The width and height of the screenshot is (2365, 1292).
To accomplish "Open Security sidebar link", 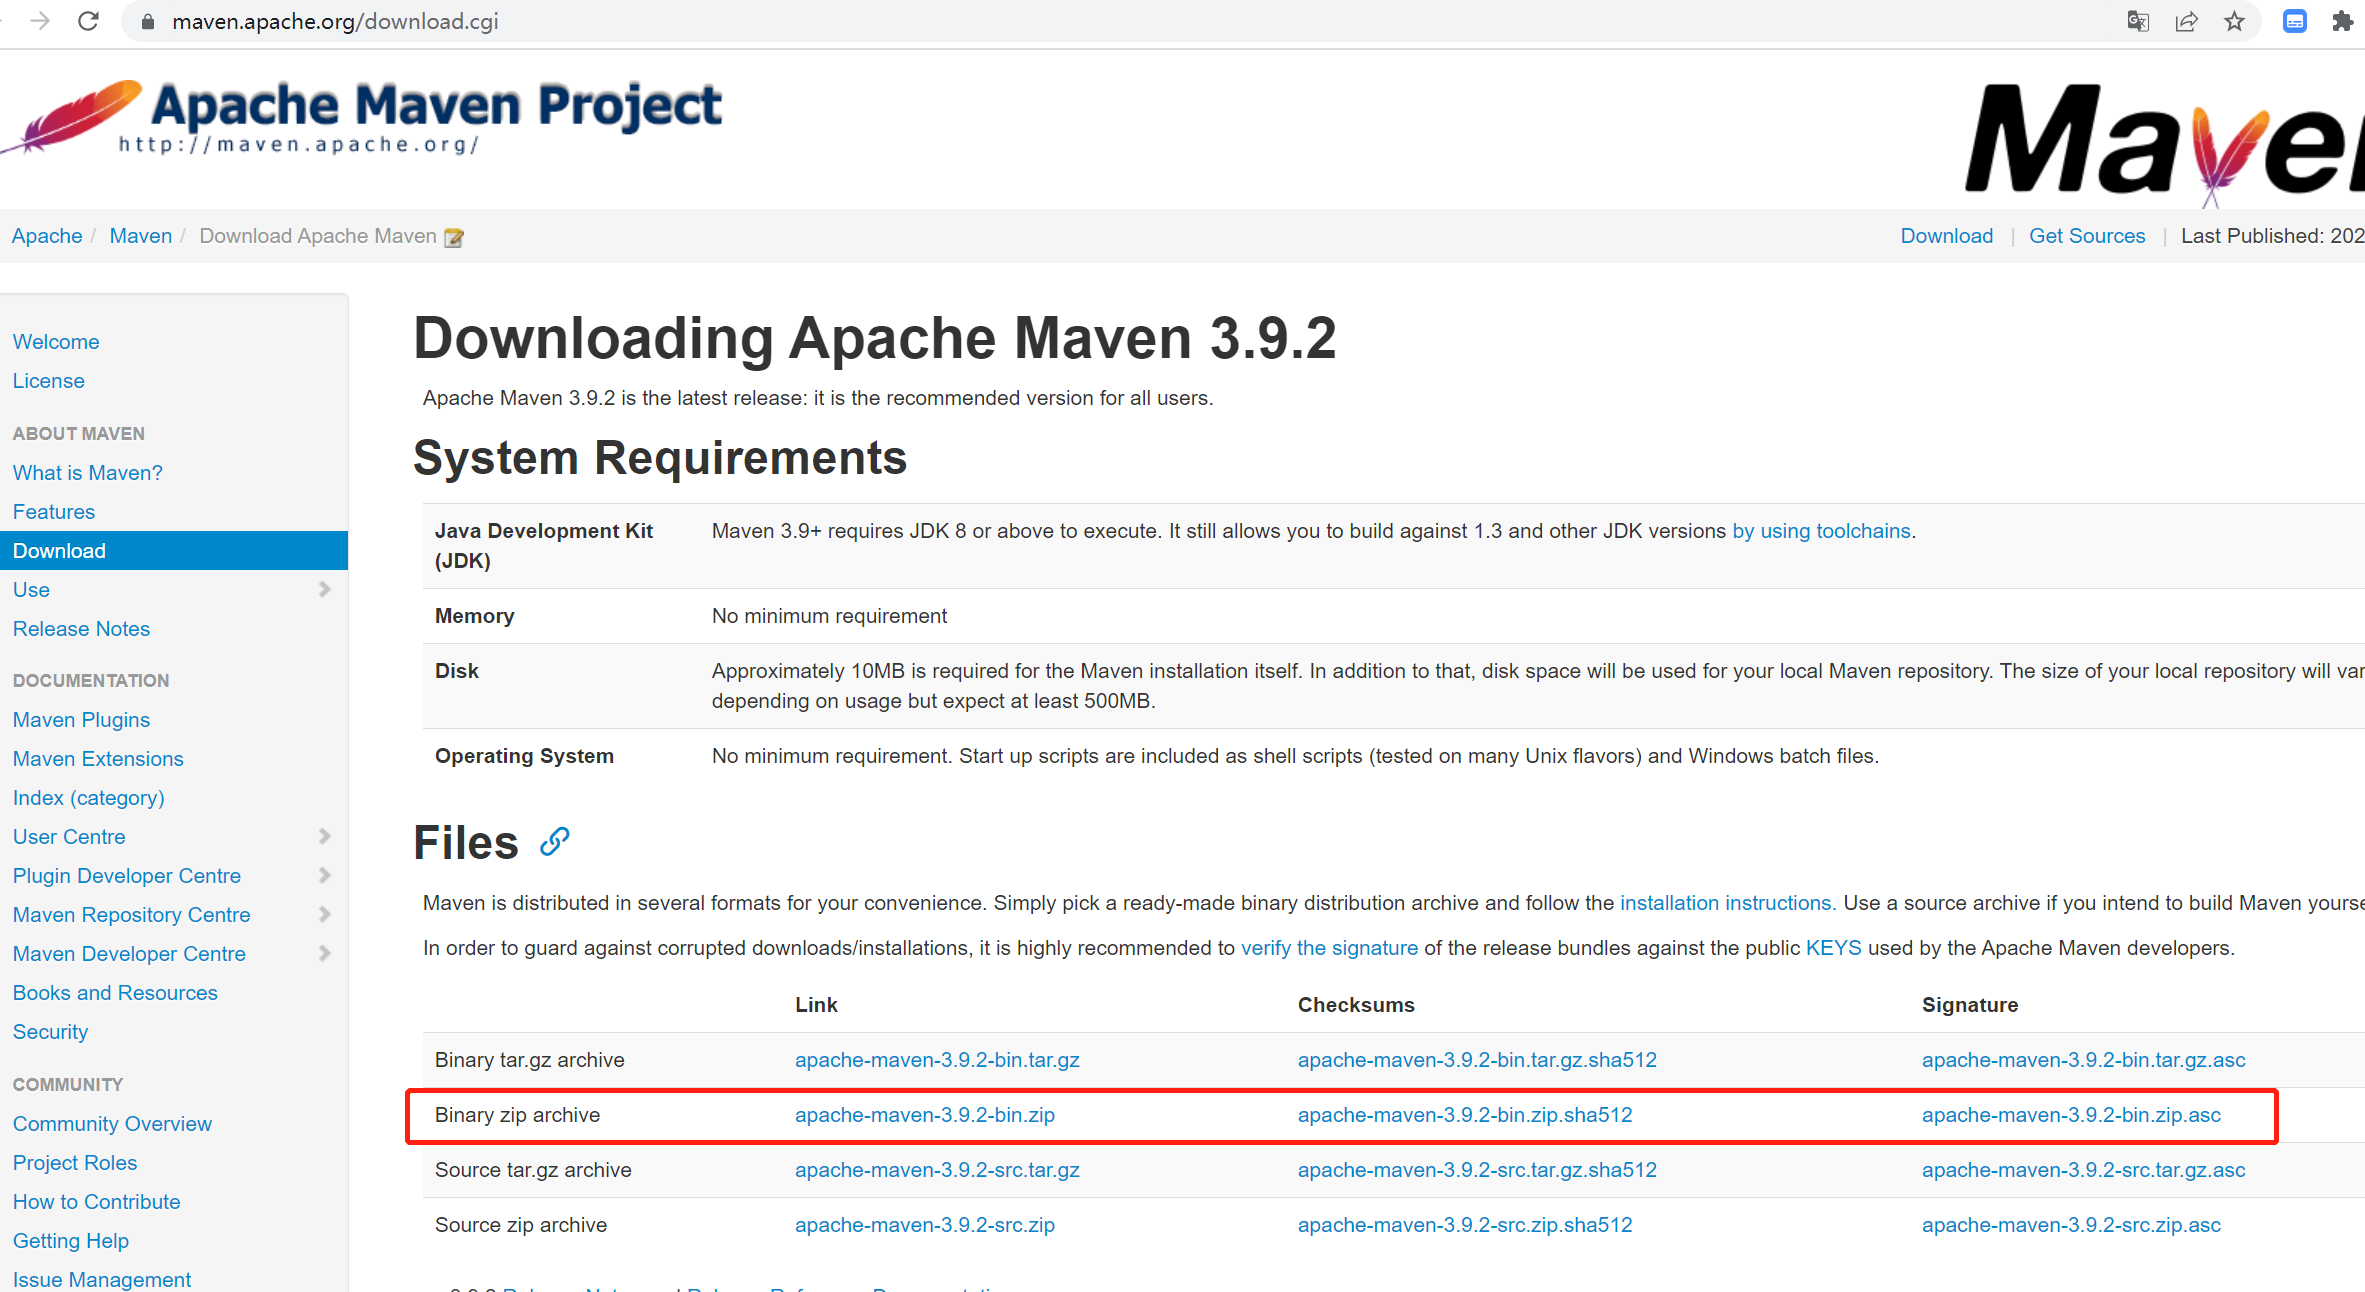I will point(51,1032).
